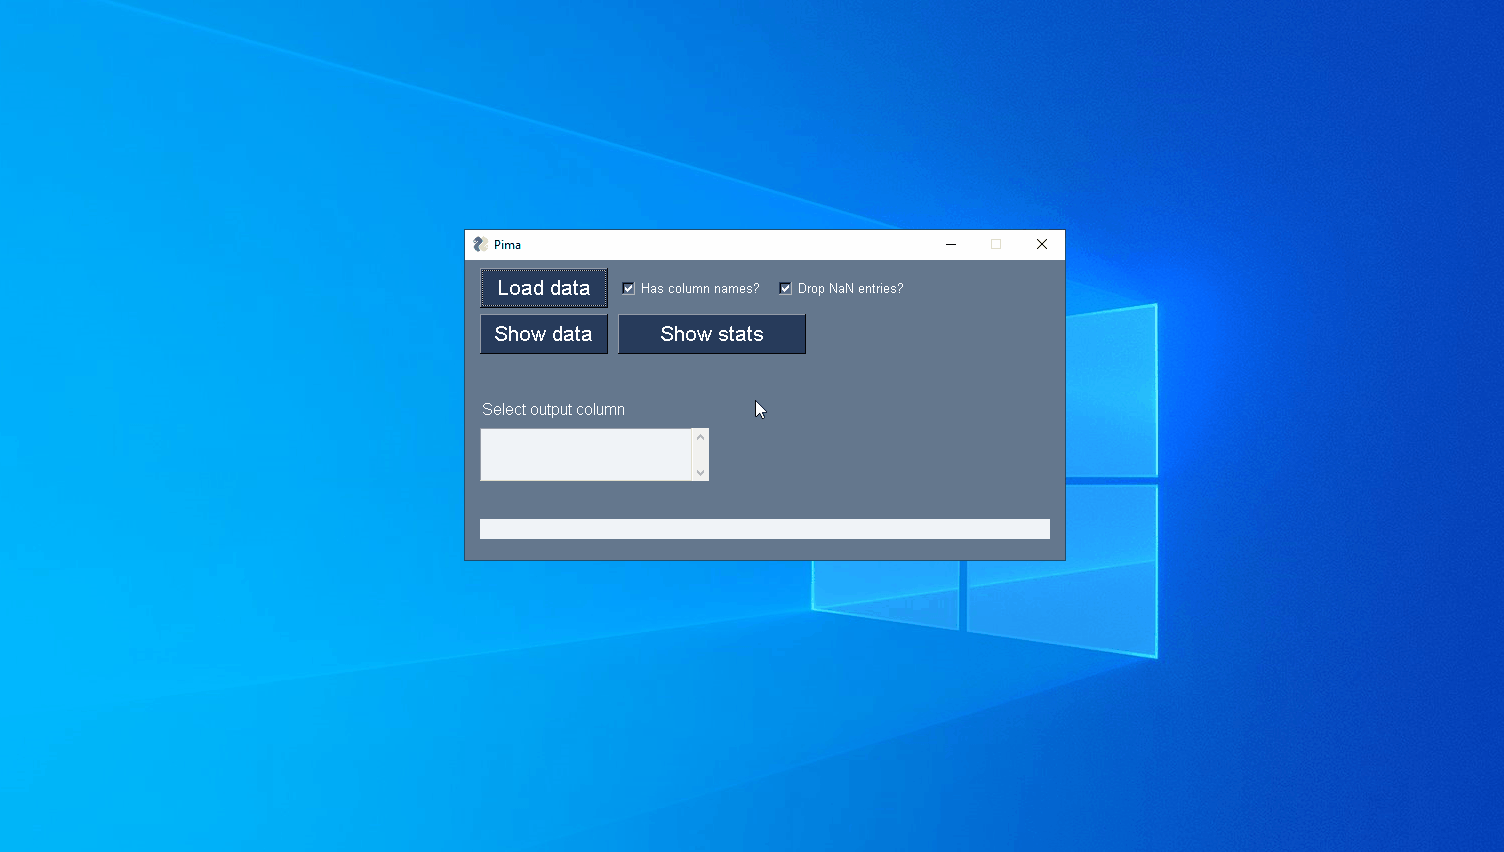The image size is (1504, 852).
Task: Click the status text field at window bottom
Action: 765,528
